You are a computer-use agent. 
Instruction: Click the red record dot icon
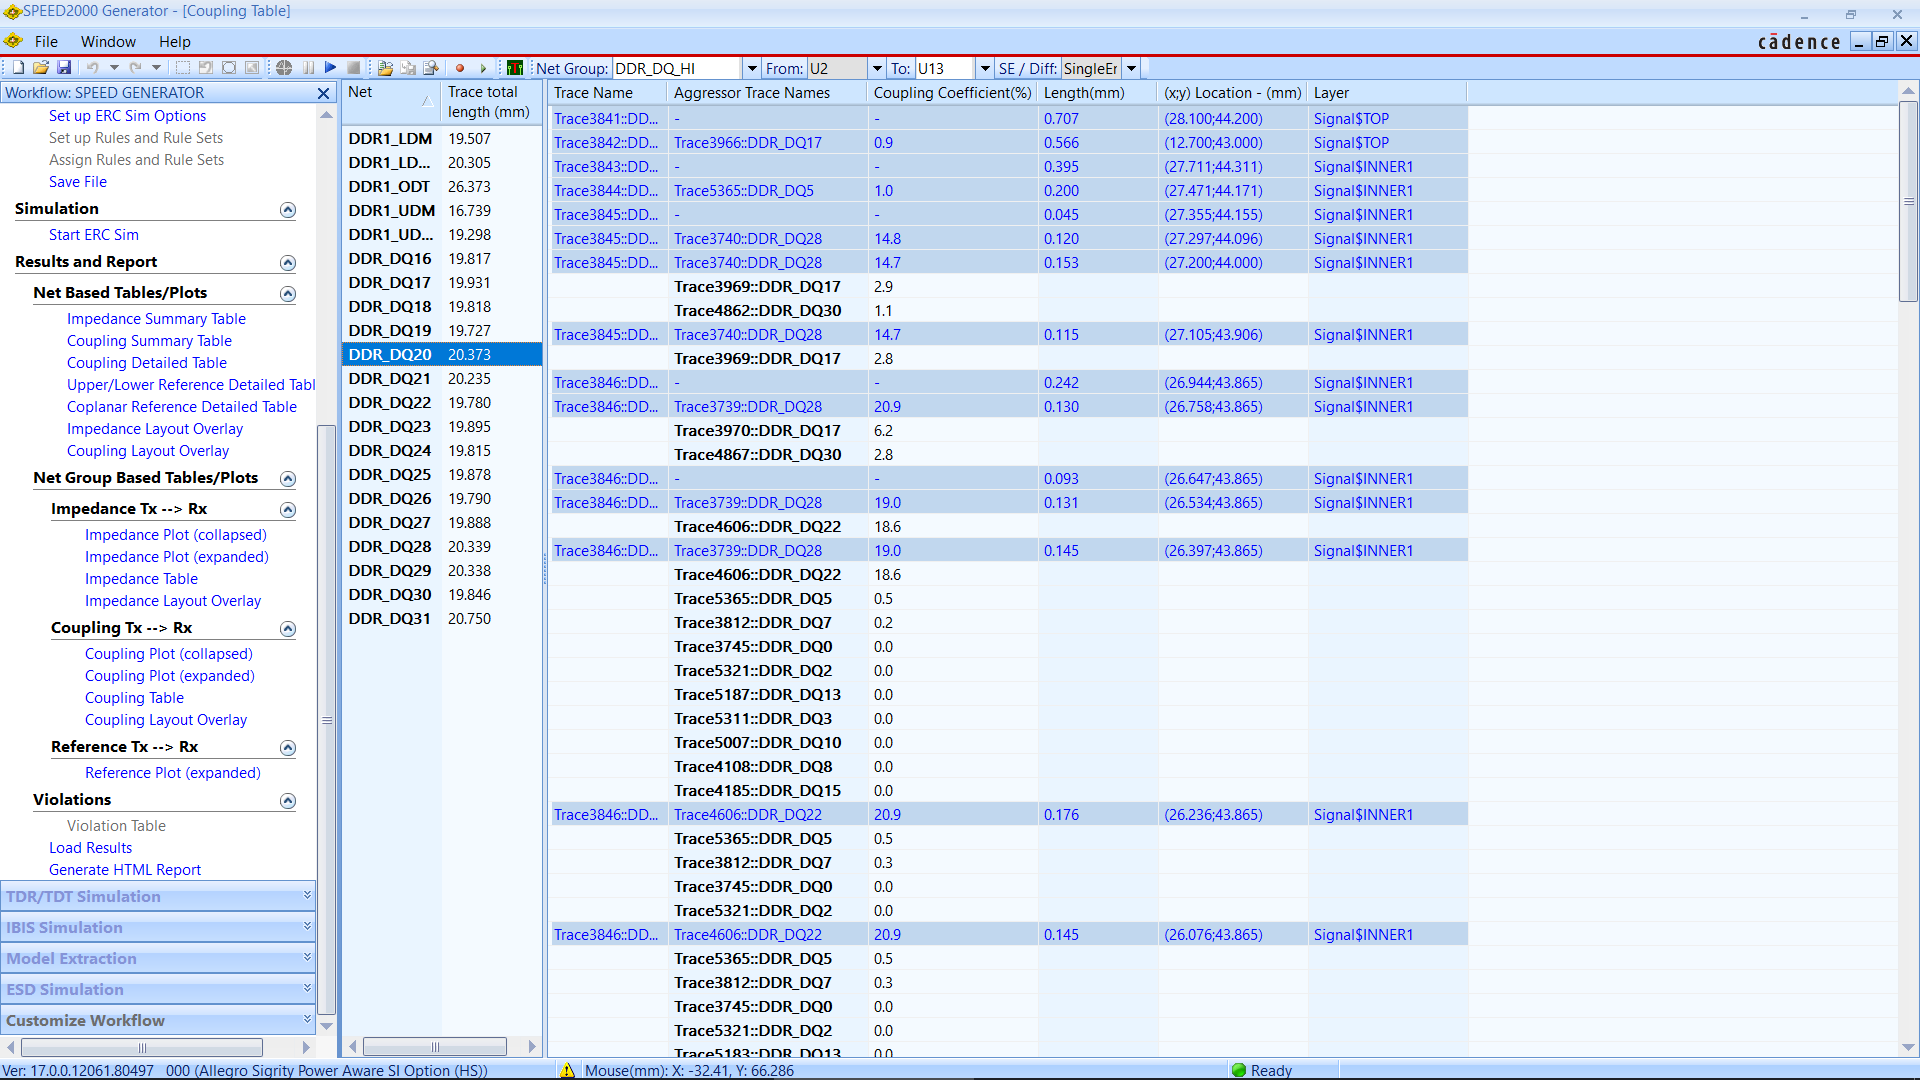(x=460, y=68)
